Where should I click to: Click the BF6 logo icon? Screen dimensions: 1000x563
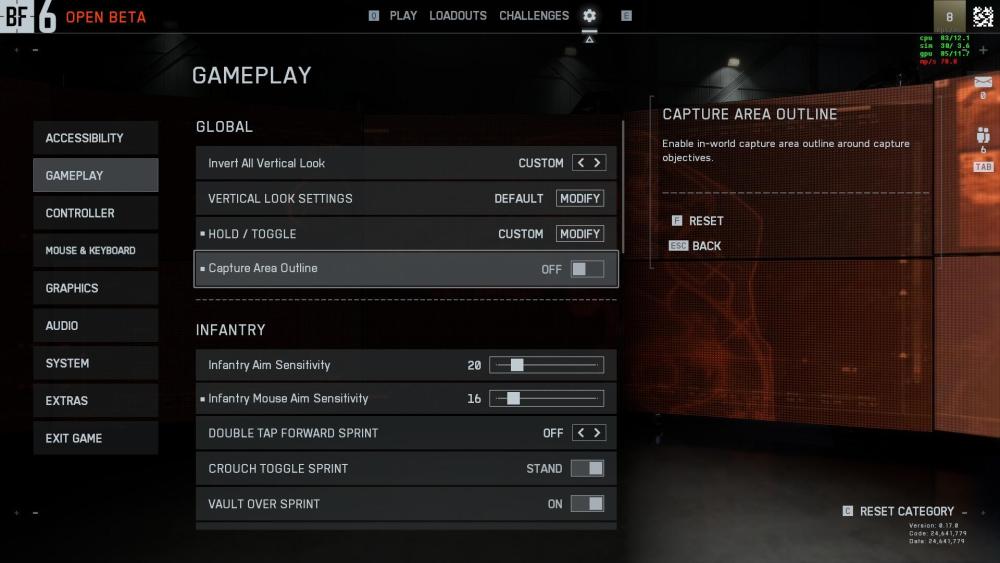(x=29, y=17)
